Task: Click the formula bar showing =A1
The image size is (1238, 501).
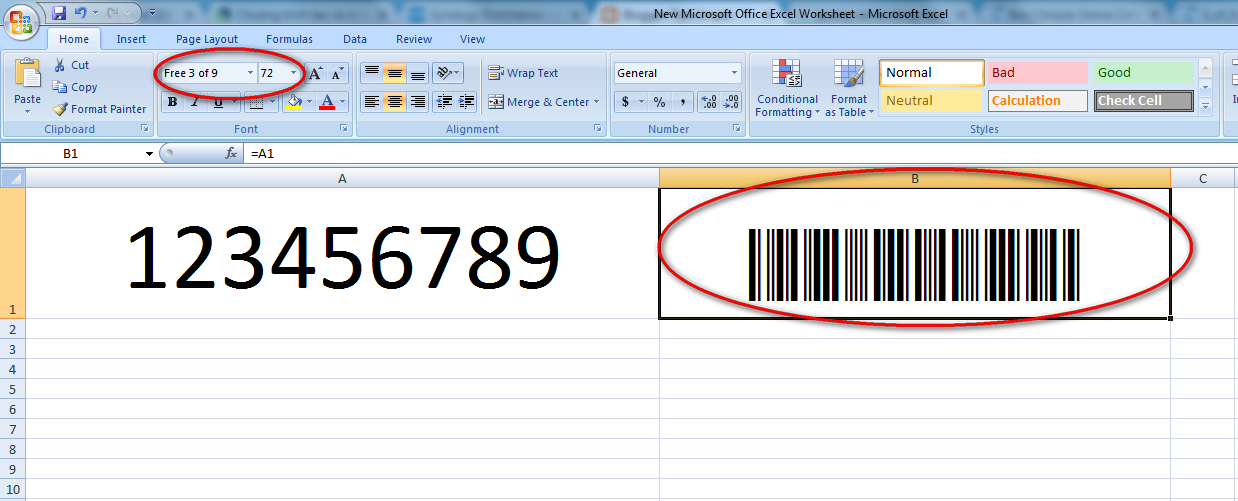Action: coord(740,153)
